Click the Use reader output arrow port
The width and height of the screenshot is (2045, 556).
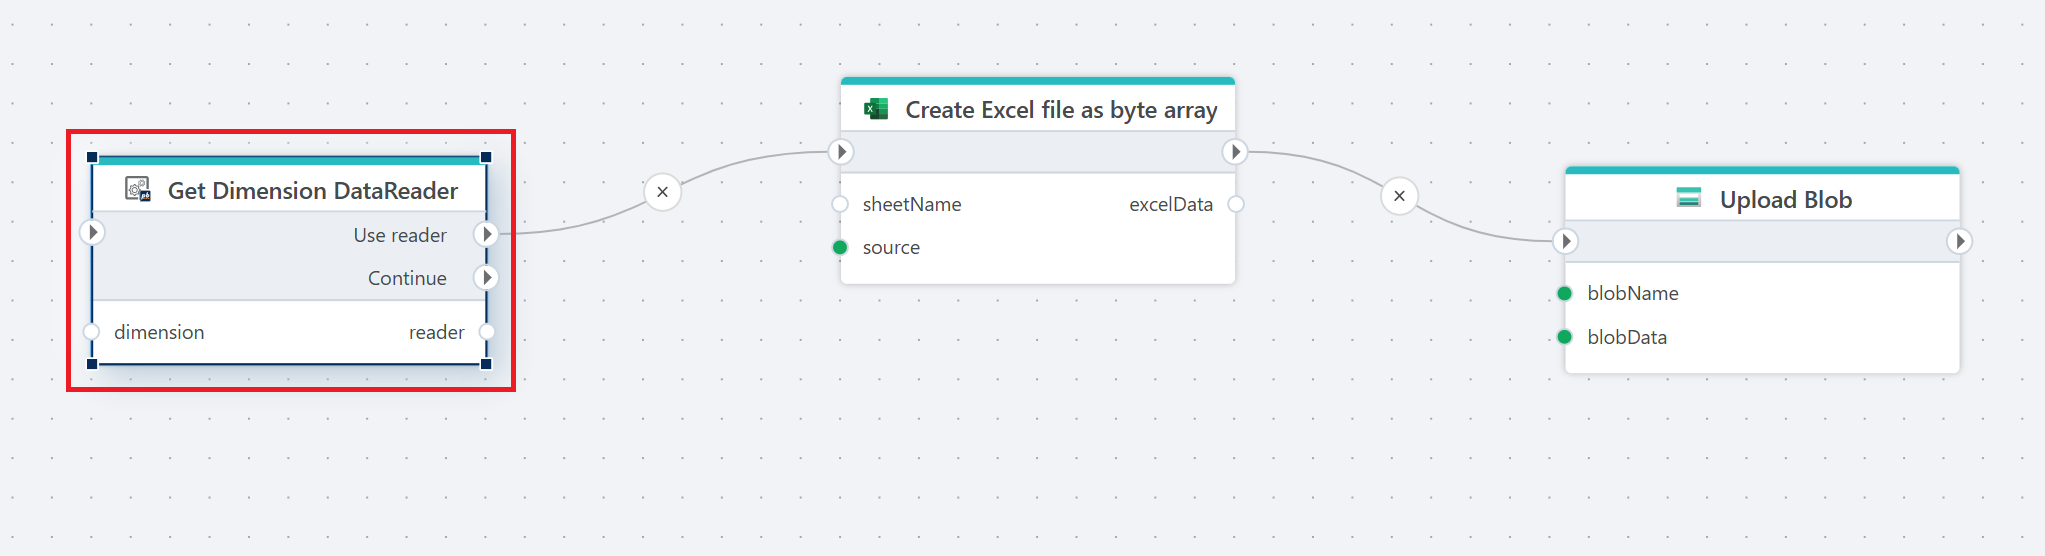(487, 234)
